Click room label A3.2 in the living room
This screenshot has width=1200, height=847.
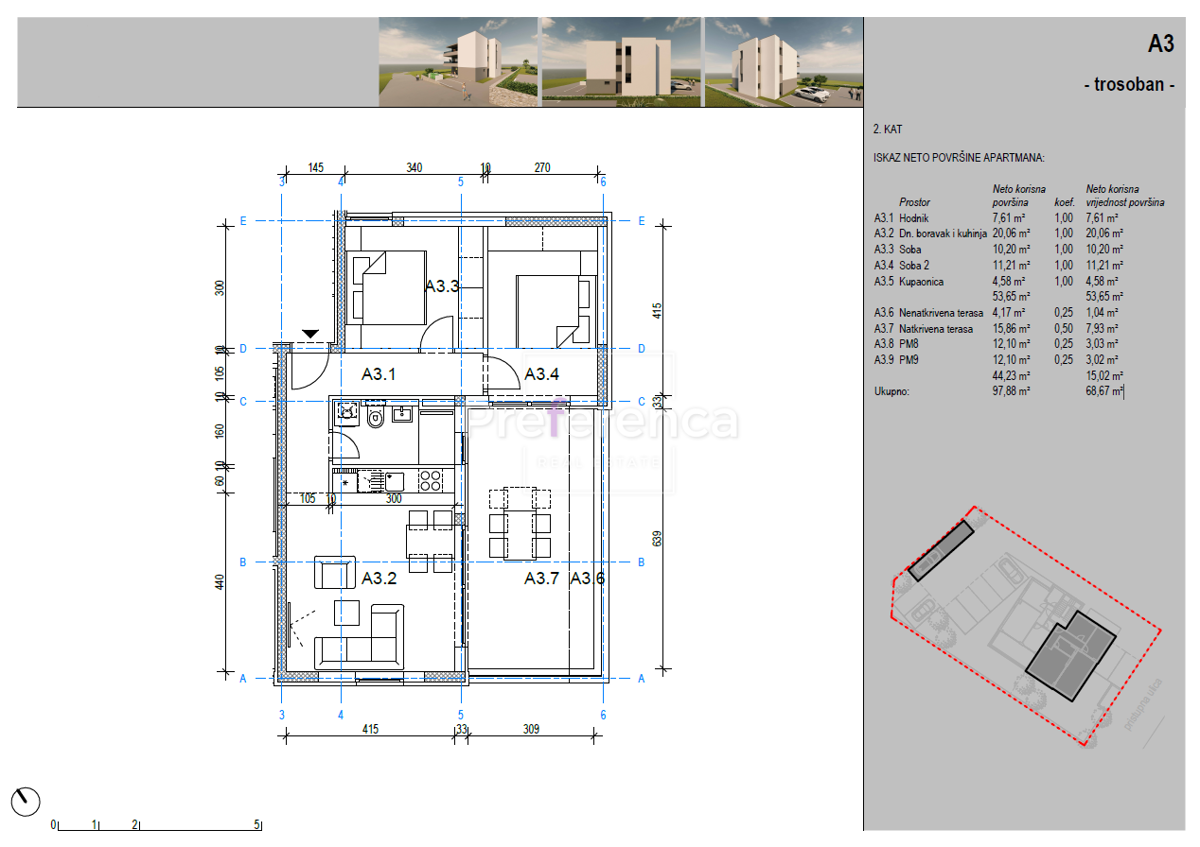(380, 578)
